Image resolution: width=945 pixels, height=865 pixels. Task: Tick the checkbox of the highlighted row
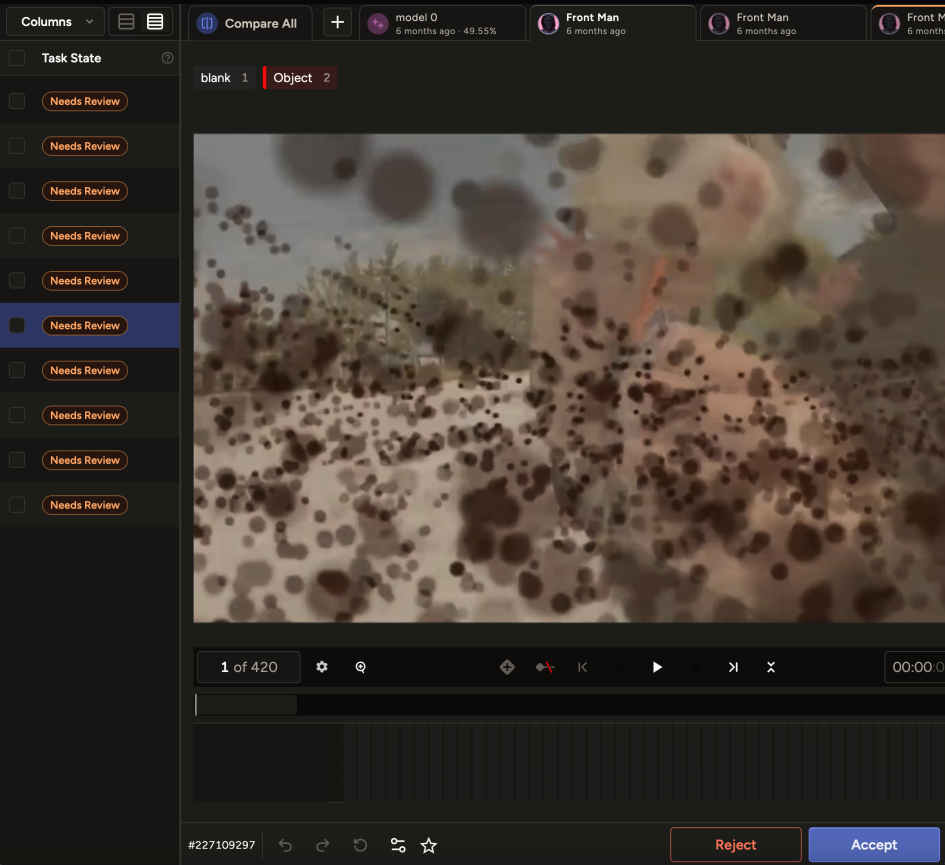point(17,325)
